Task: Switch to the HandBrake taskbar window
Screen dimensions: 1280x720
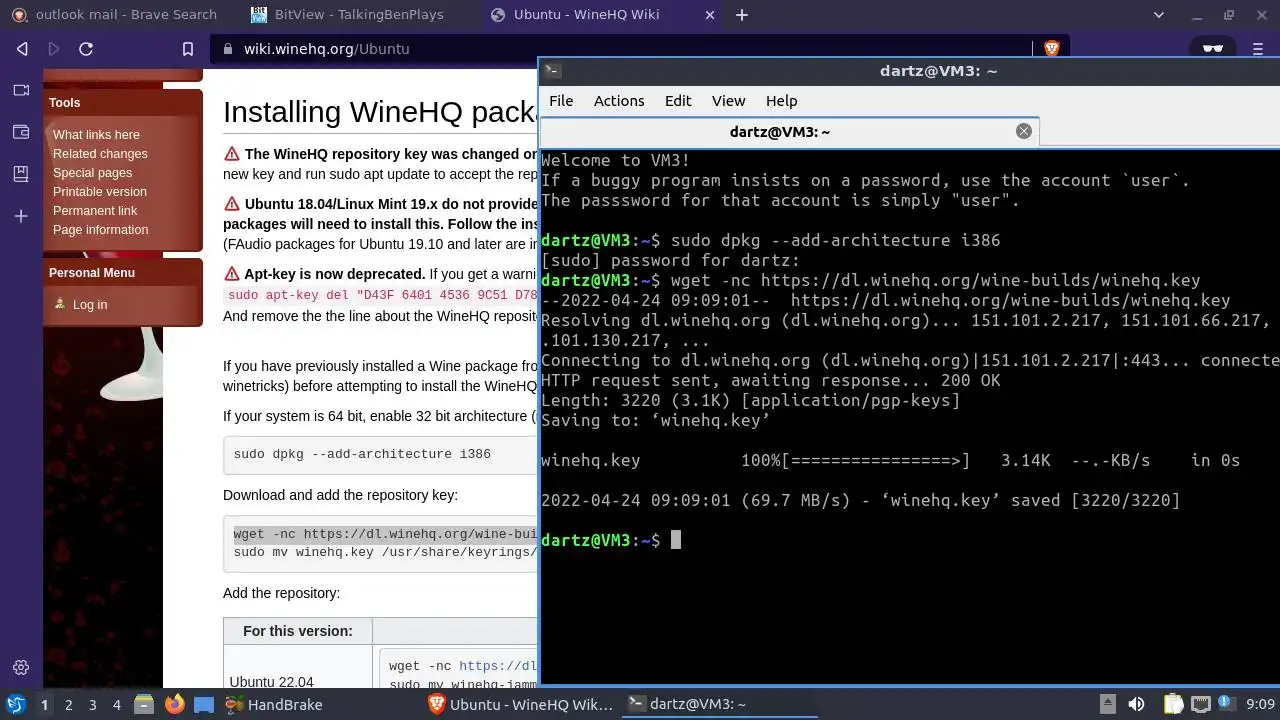Action: click(x=273, y=704)
